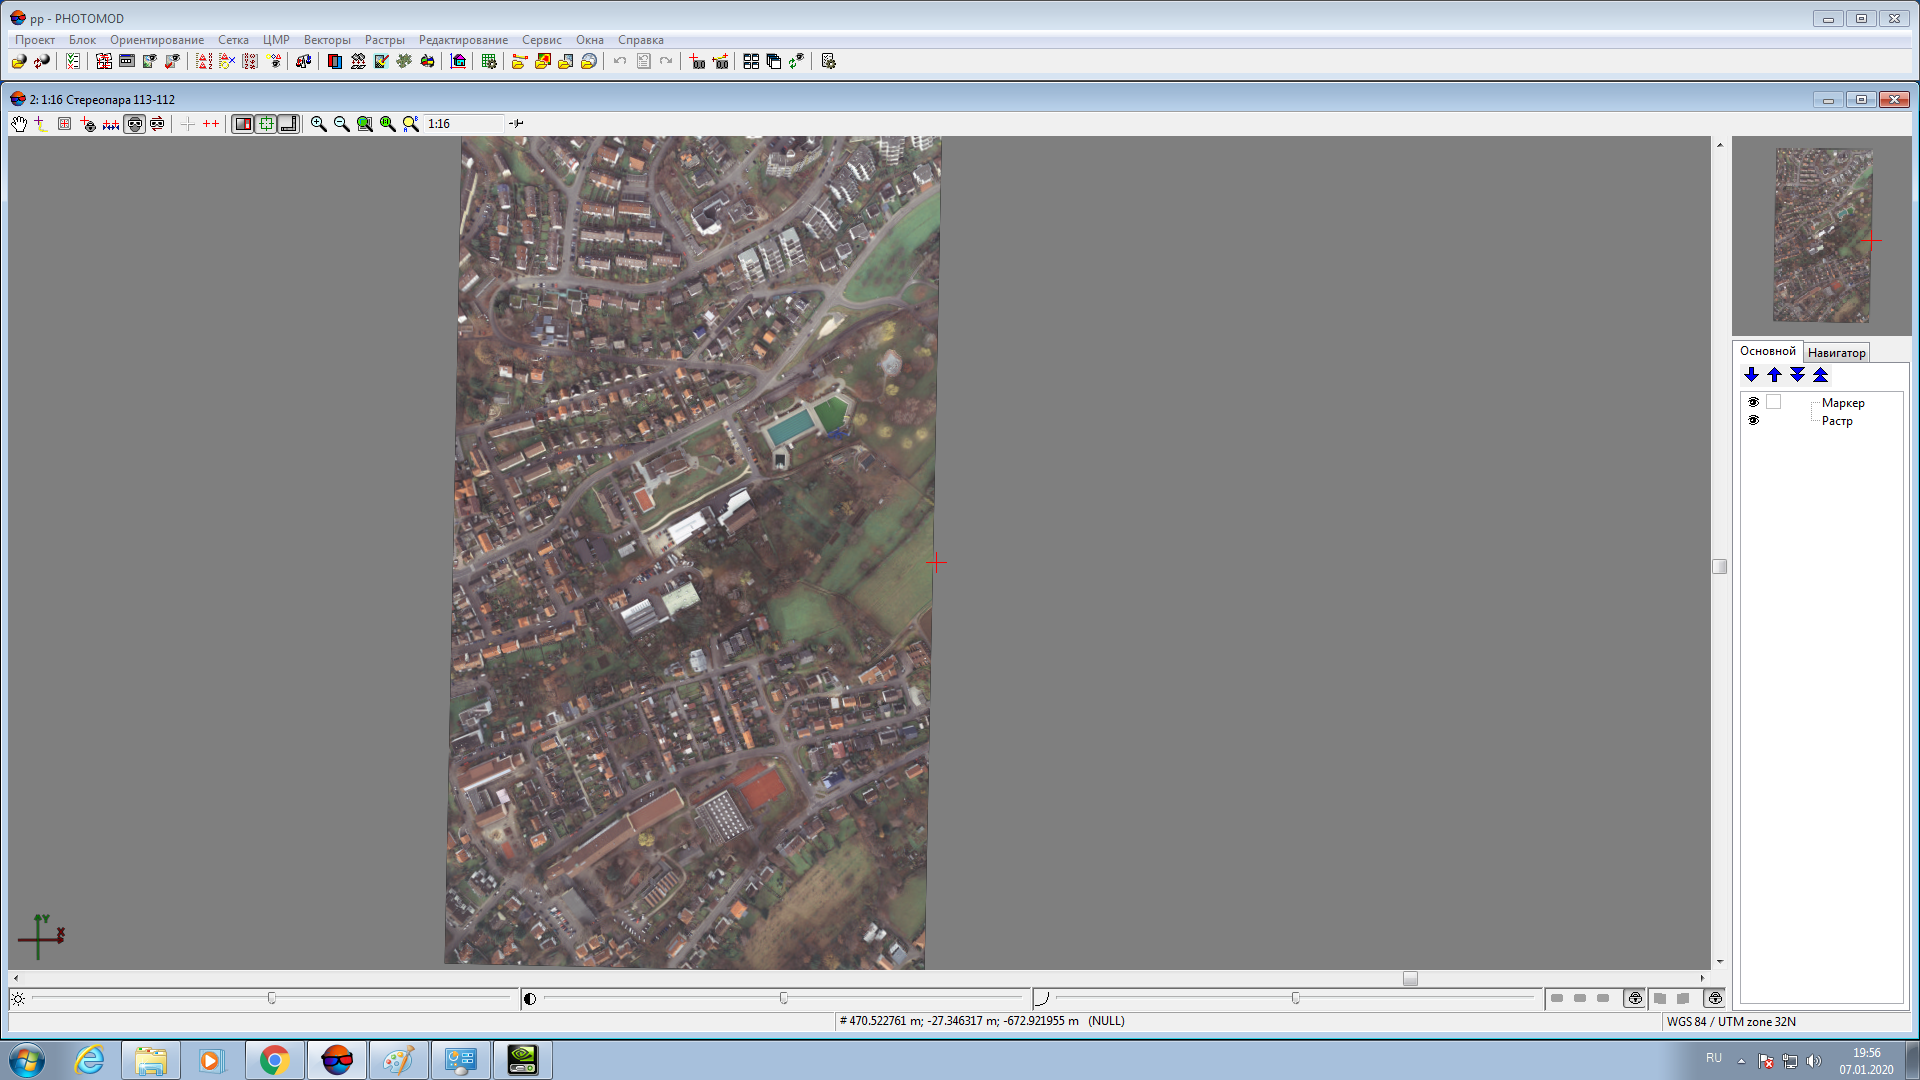The height and width of the screenshot is (1080, 1920).
Task: Toggle left stereo glasses button near channel controls
Action: [1635, 998]
